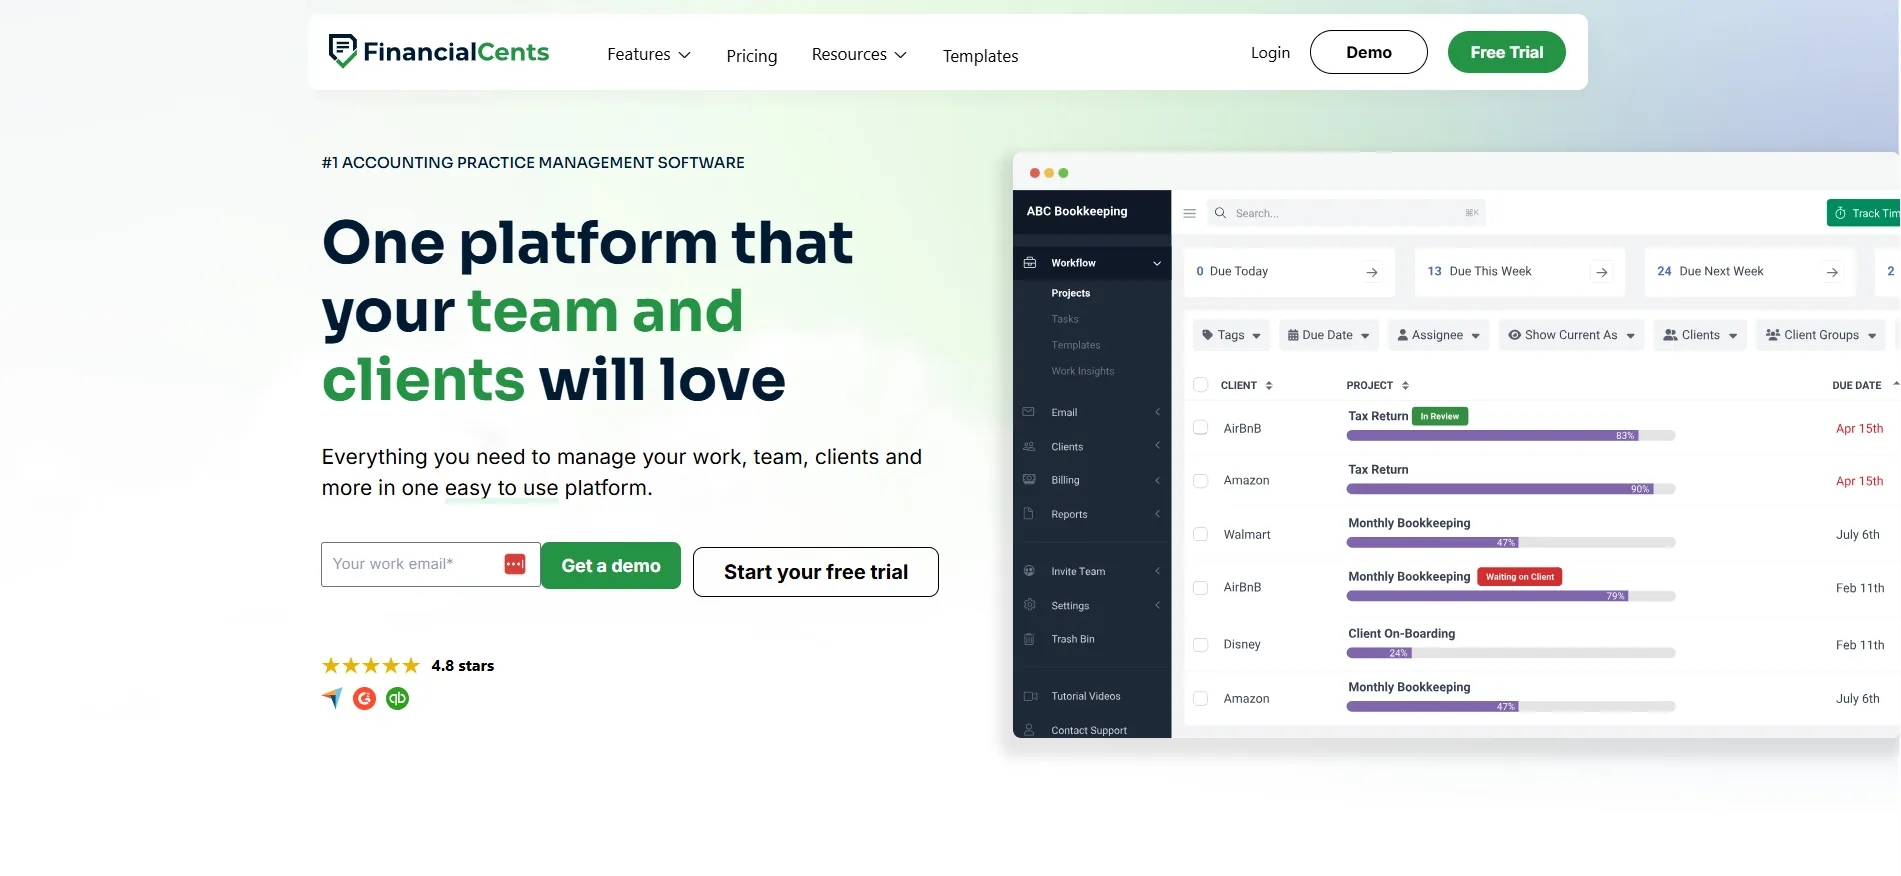The height and width of the screenshot is (876, 1901).
Task: Sort by CLIENT column arrows
Action: pyautogui.click(x=1269, y=385)
